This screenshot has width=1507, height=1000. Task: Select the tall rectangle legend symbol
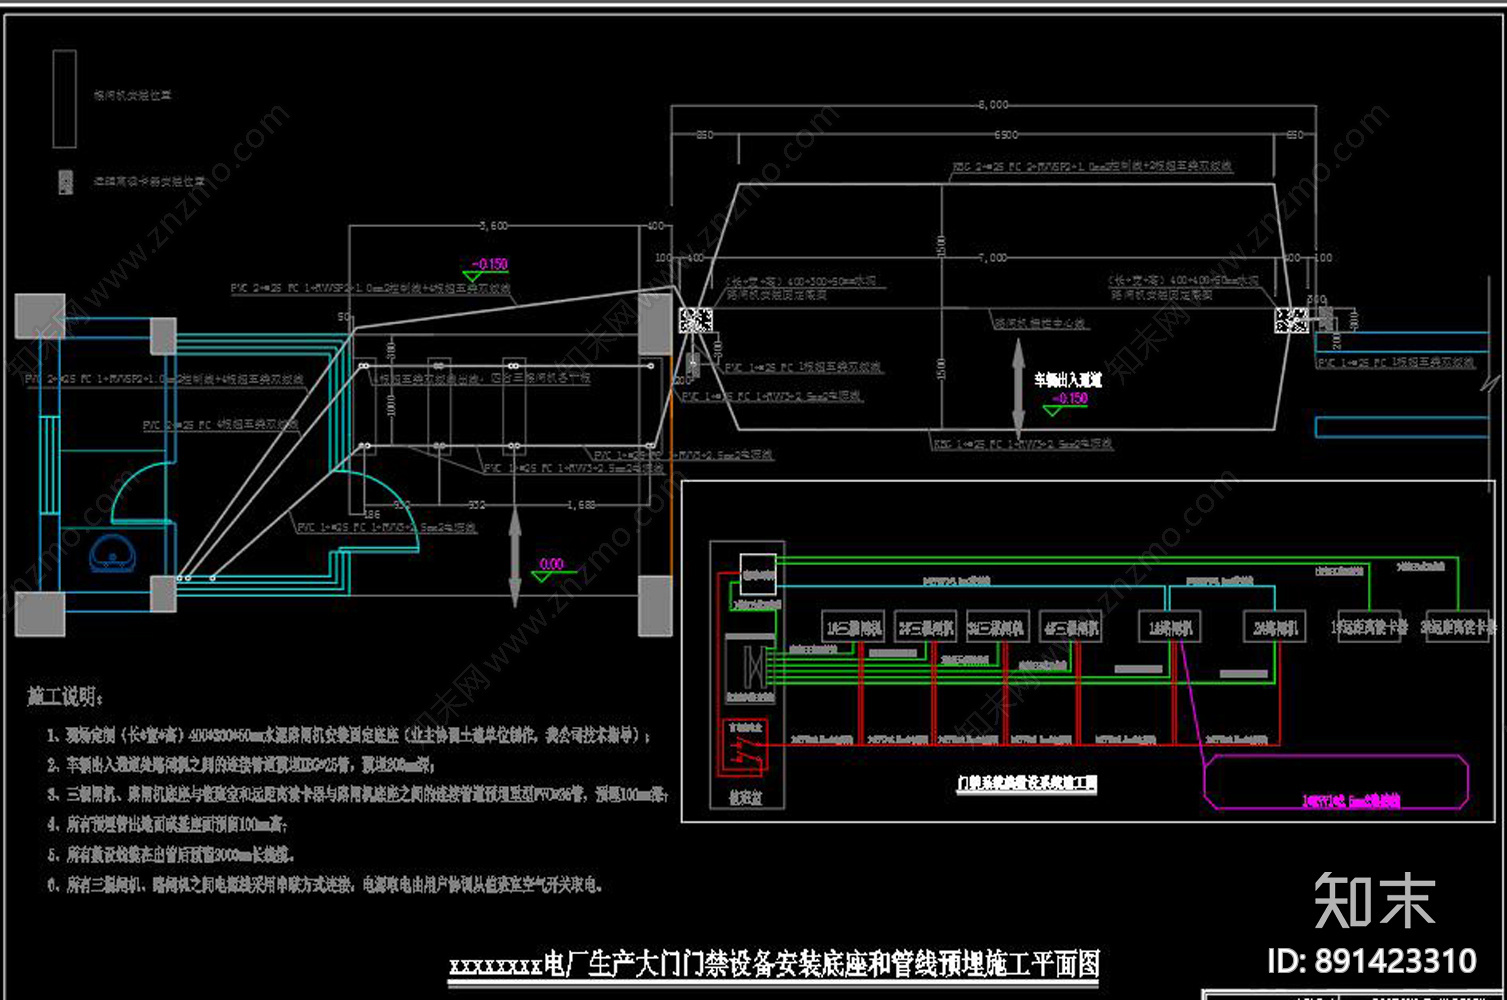(x=65, y=99)
